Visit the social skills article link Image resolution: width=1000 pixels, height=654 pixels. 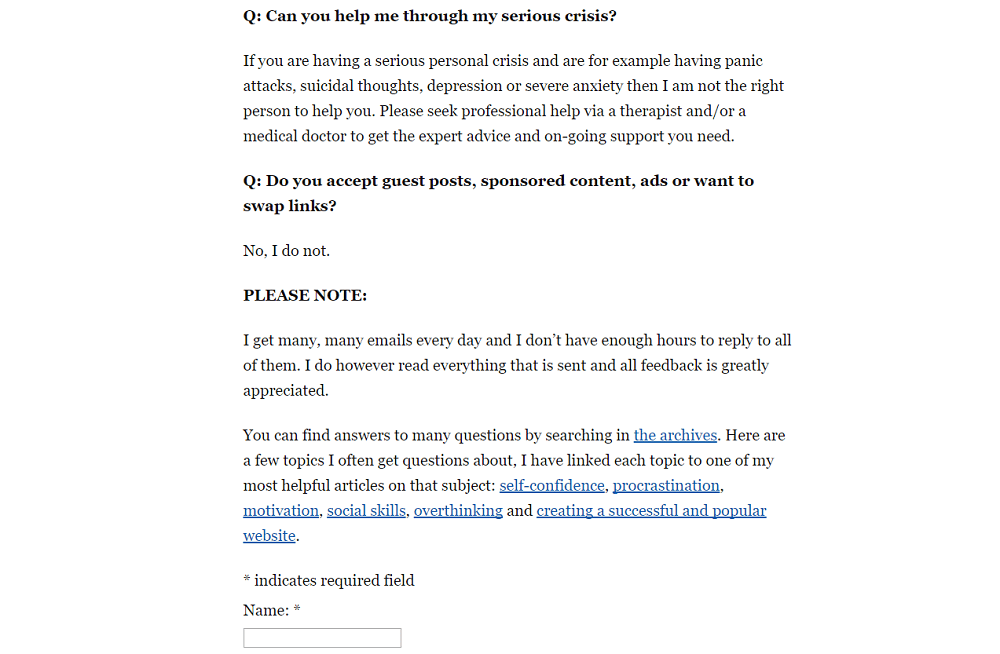366,510
